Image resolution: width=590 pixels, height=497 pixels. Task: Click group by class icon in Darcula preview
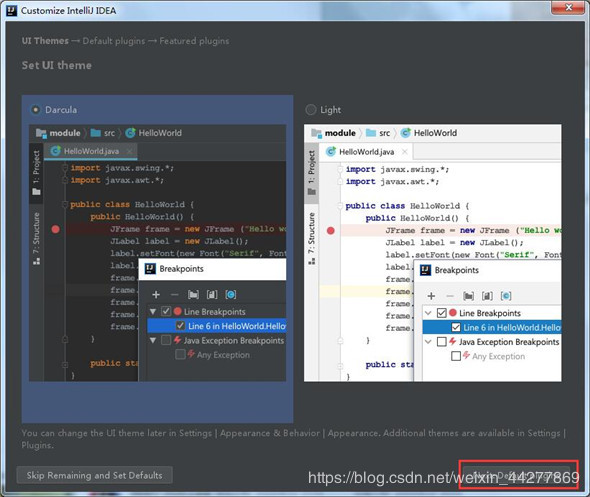[231, 295]
